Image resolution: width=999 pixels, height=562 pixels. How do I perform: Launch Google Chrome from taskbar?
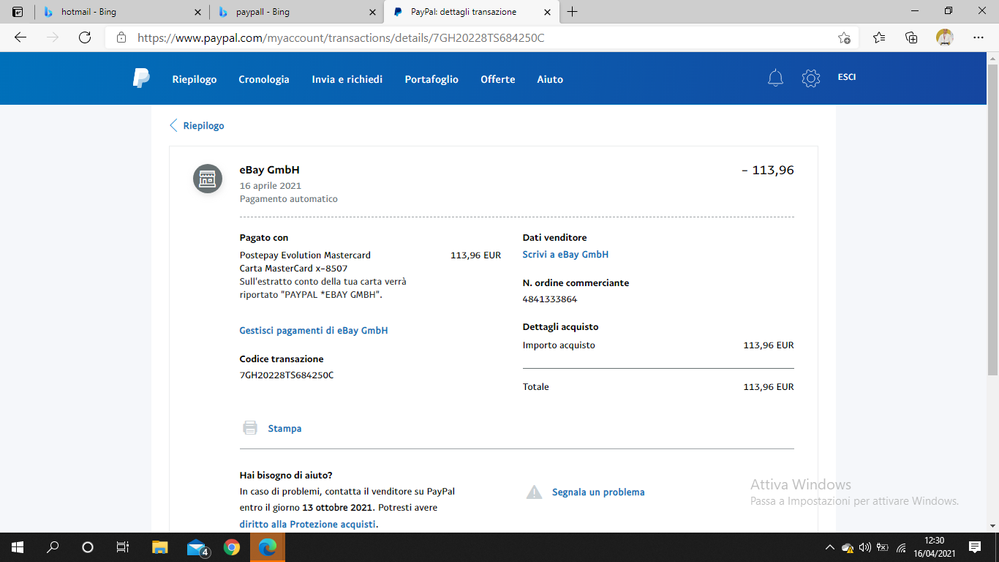tap(232, 547)
